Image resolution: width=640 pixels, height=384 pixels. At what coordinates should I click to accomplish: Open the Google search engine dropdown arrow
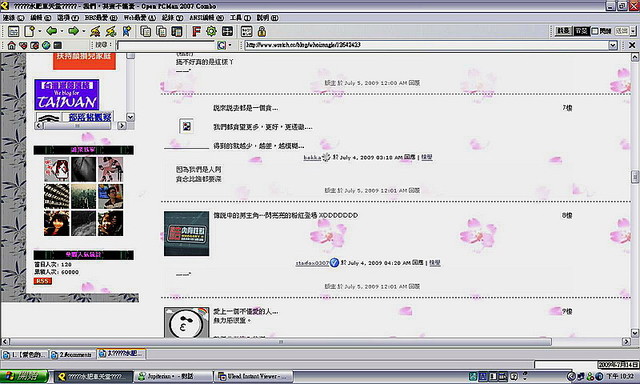[x=230, y=45]
